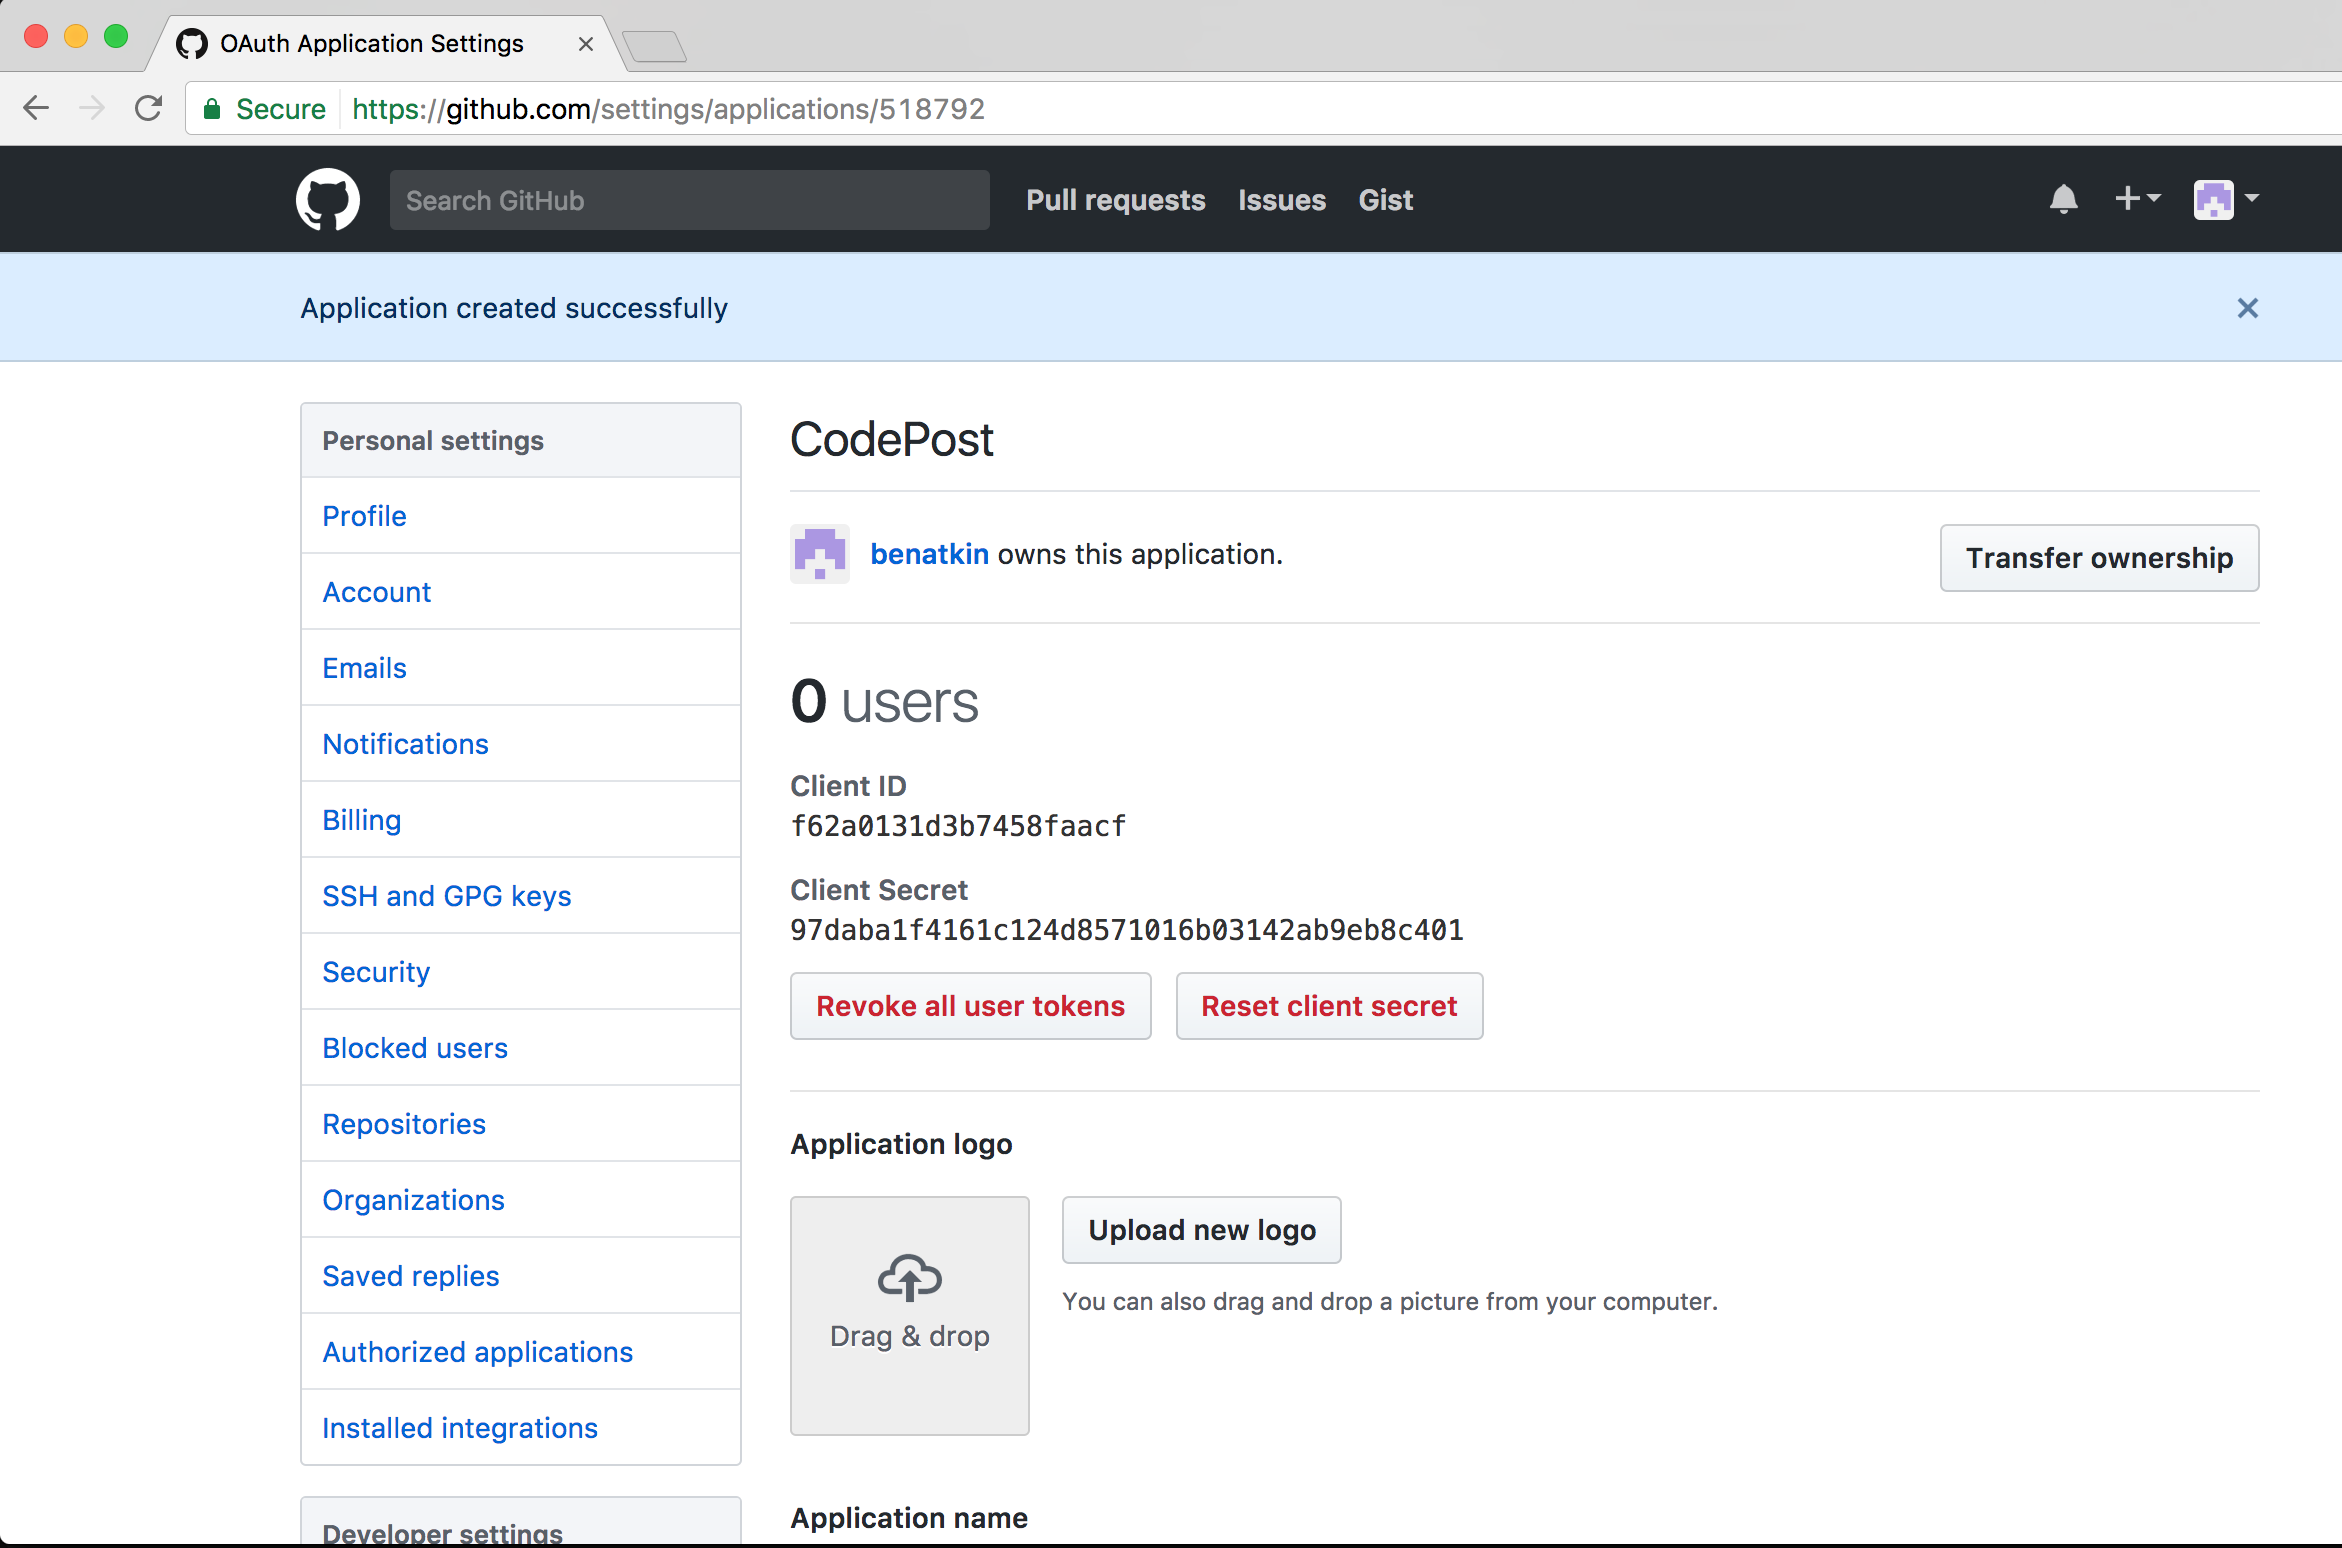
Task: Click the GitHub octocat logo
Action: click(x=327, y=199)
